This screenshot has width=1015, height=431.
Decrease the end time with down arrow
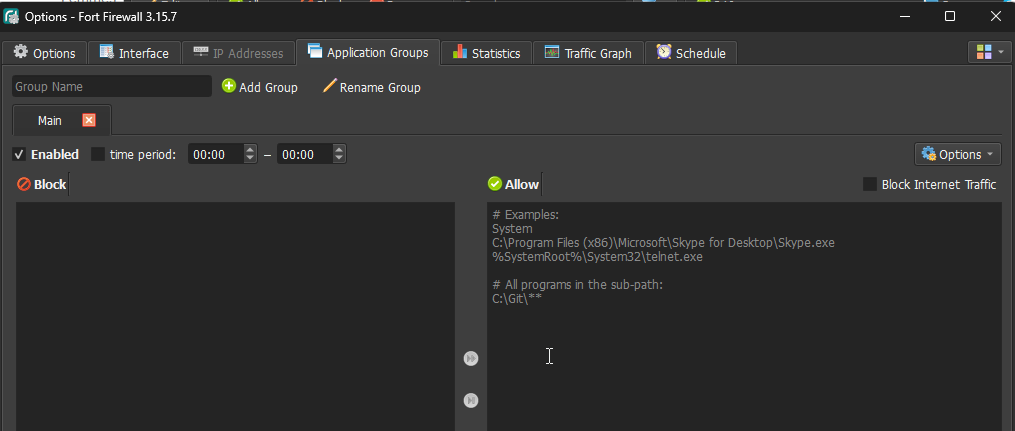click(339, 159)
